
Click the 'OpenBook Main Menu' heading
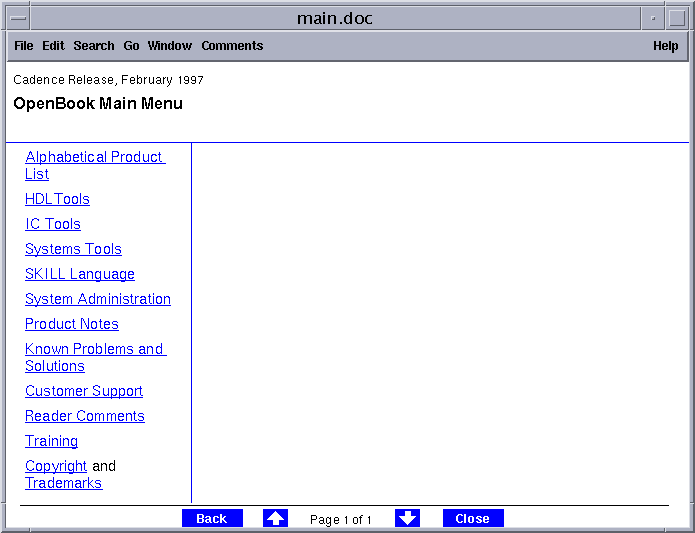pyautogui.click(x=98, y=103)
